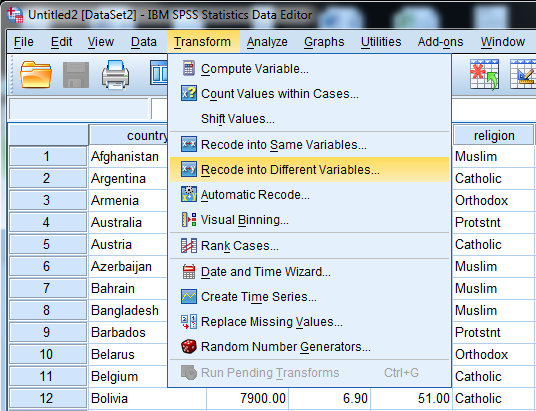
Task: Click the 6.90 cell in Bolivia row
Action: tap(330, 398)
